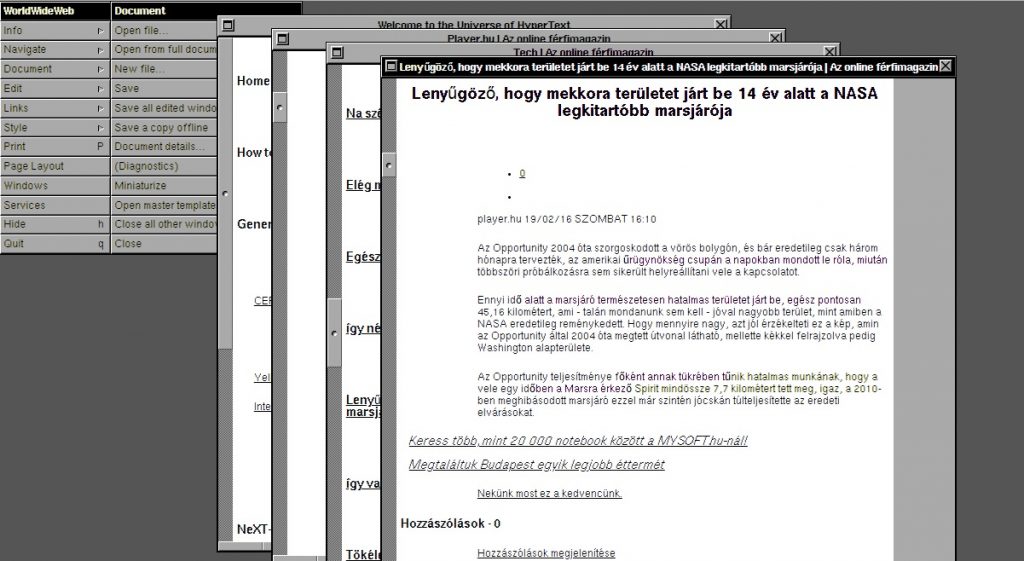
Task: Click the scroll knob of the front article window
Action: click(389, 162)
